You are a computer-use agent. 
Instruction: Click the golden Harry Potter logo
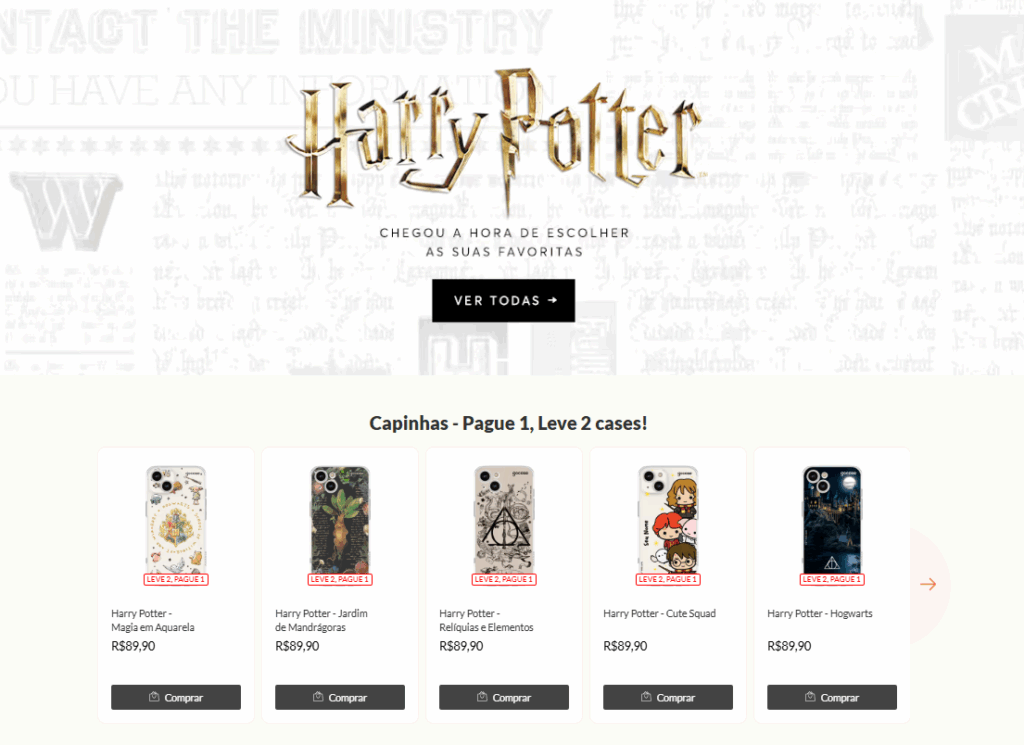(x=496, y=139)
